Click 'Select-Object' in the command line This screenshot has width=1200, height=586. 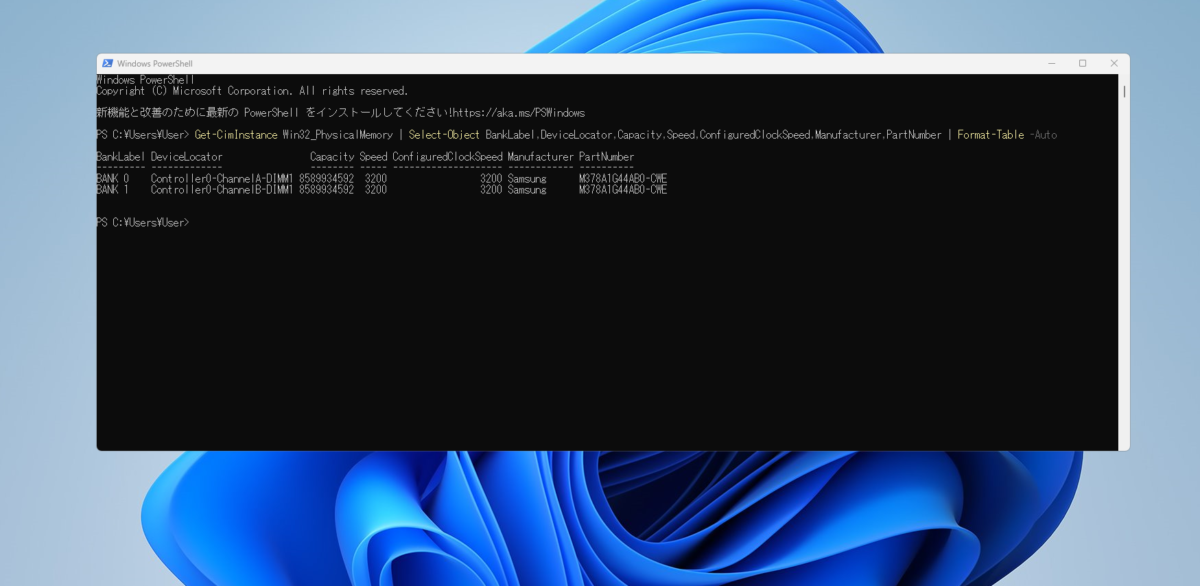pos(444,135)
